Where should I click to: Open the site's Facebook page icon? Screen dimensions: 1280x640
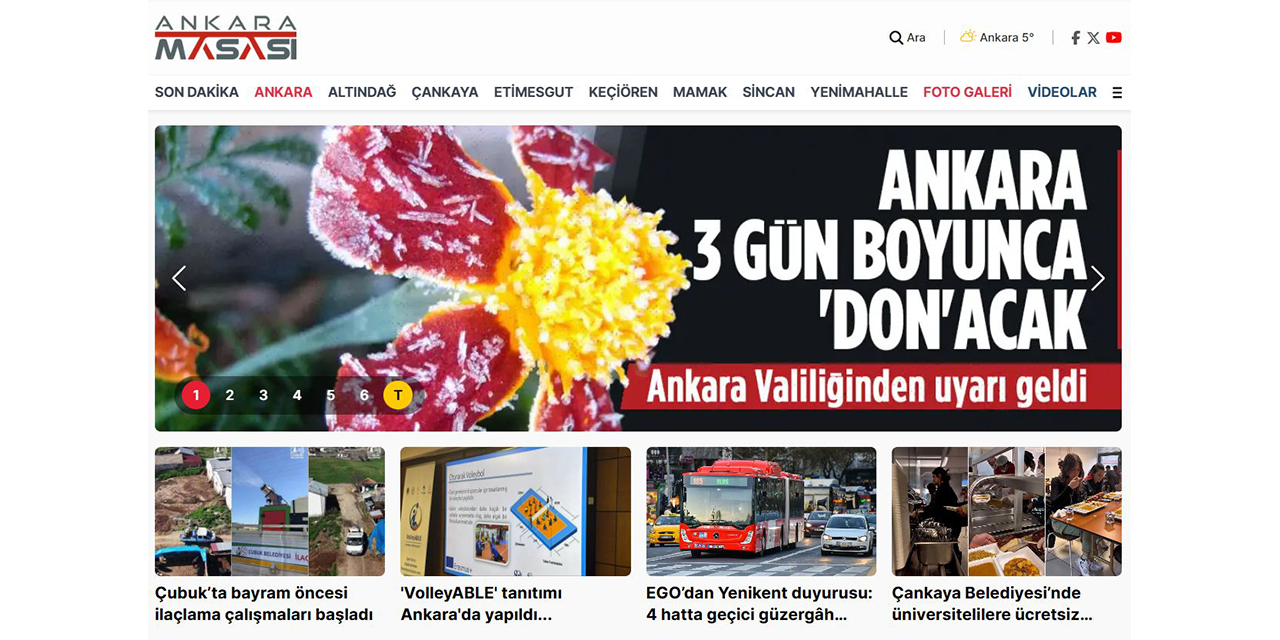1074,37
